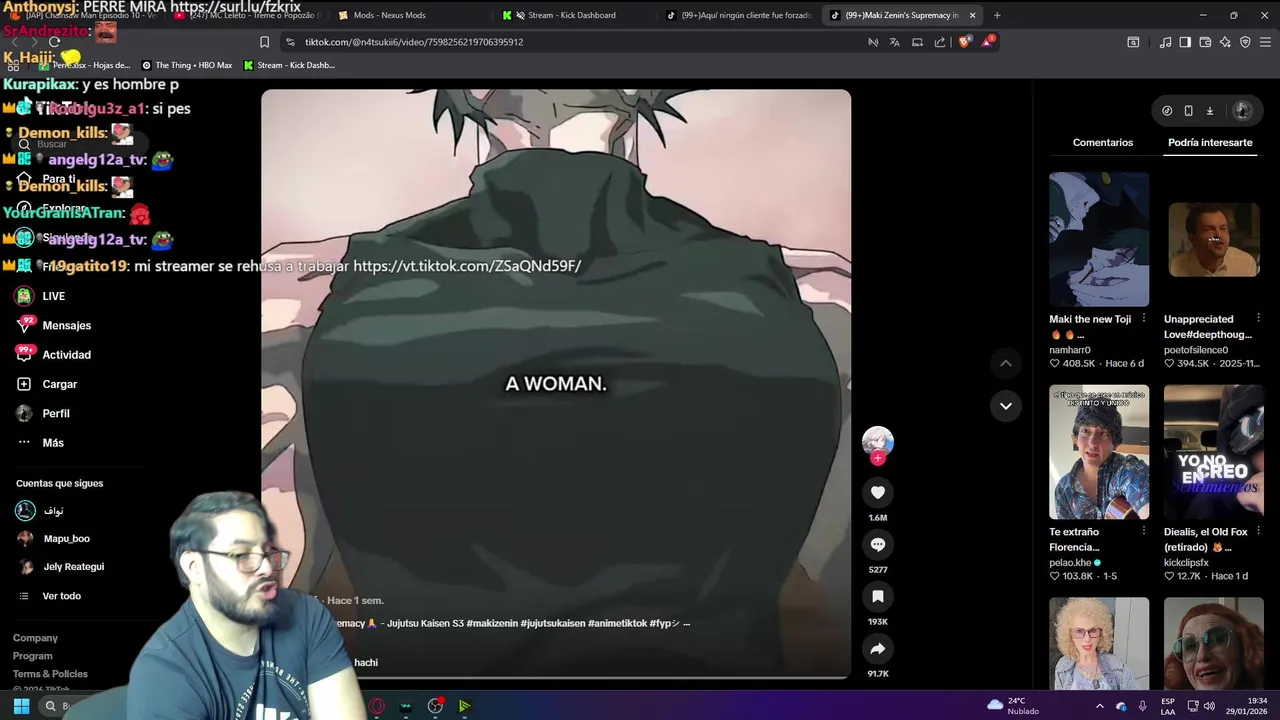Click the Company footer link

(35, 638)
